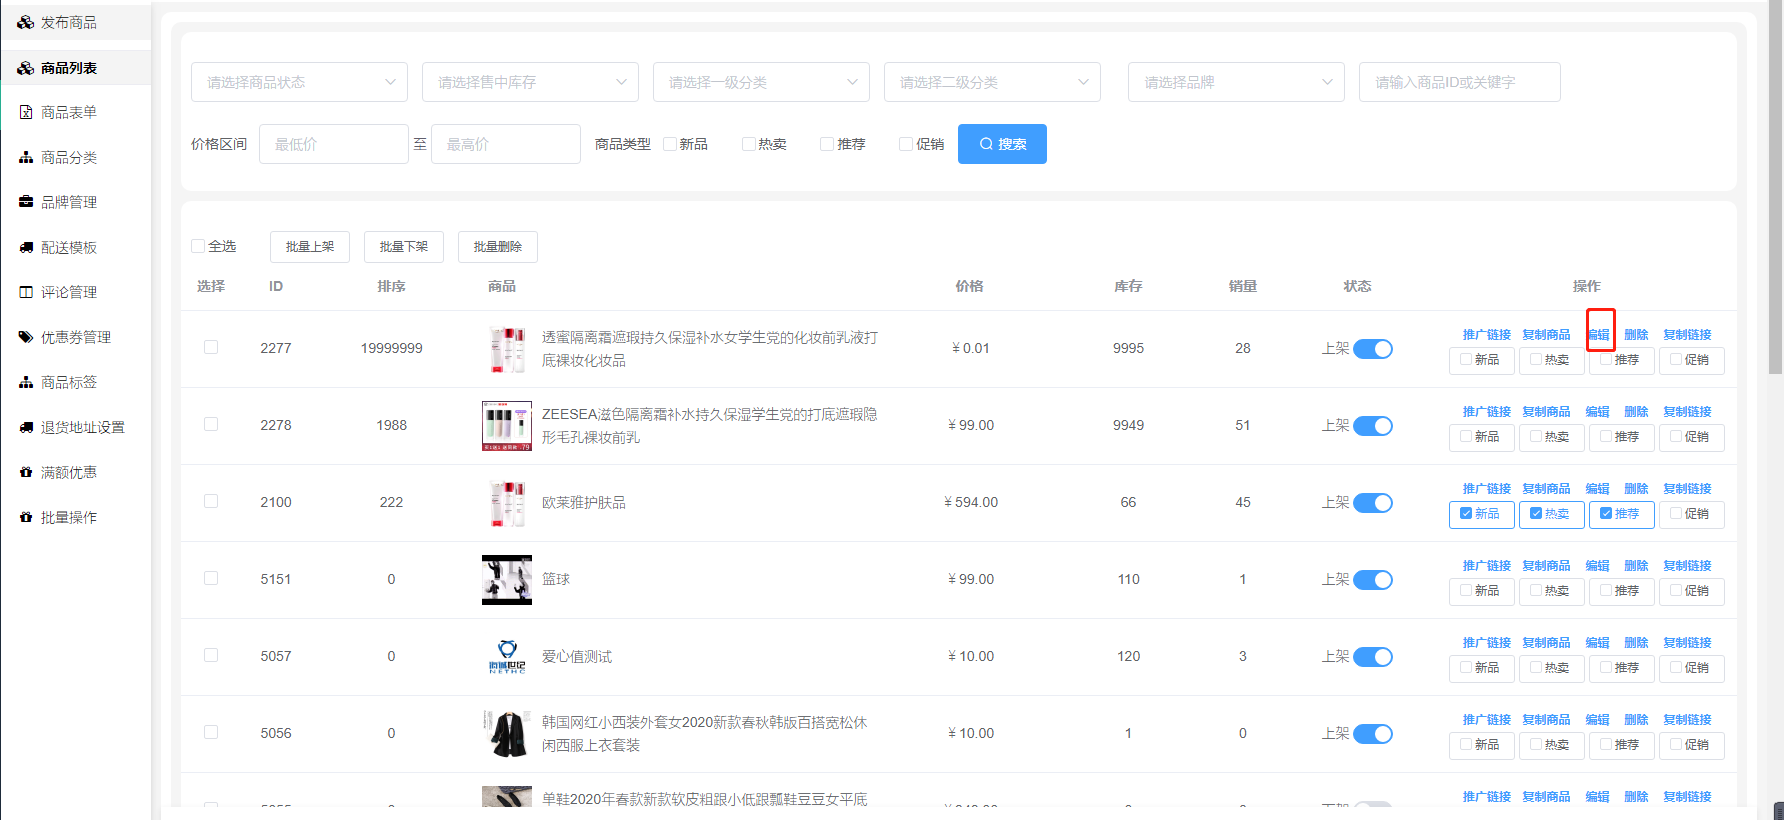Uncheck 新品 tag for product 2100
The image size is (1784, 820).
tap(1466, 514)
